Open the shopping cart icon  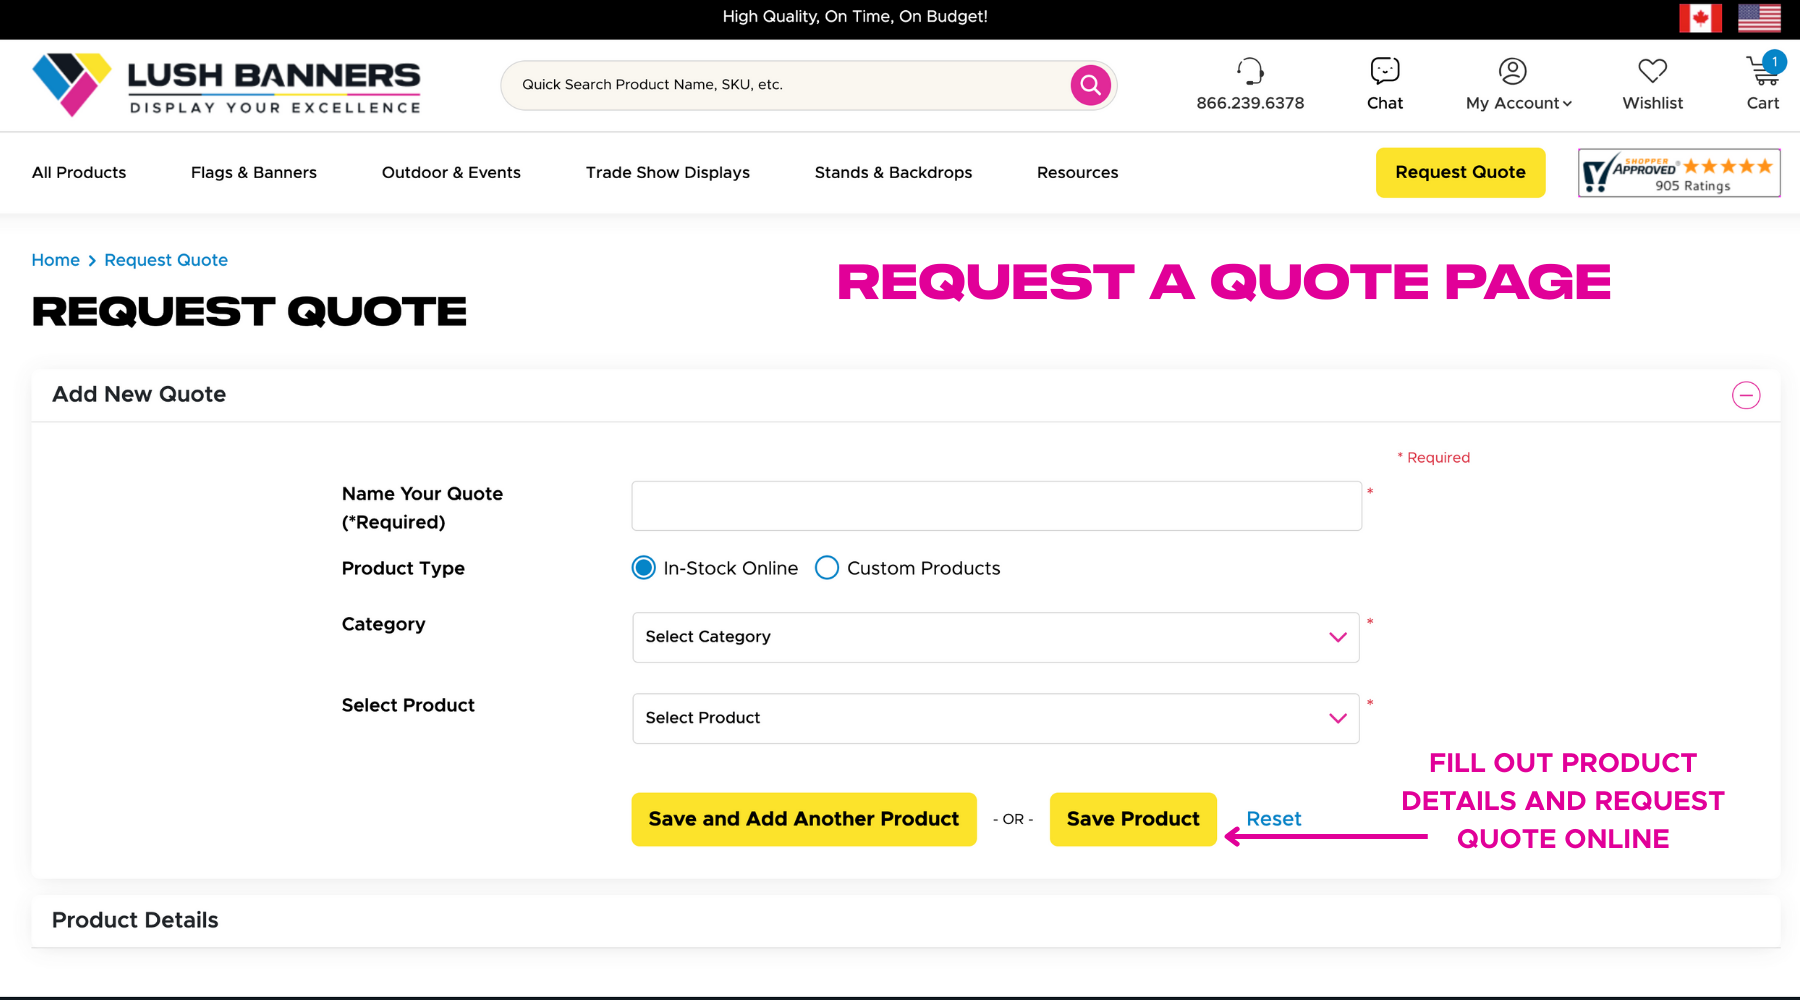tap(1761, 71)
